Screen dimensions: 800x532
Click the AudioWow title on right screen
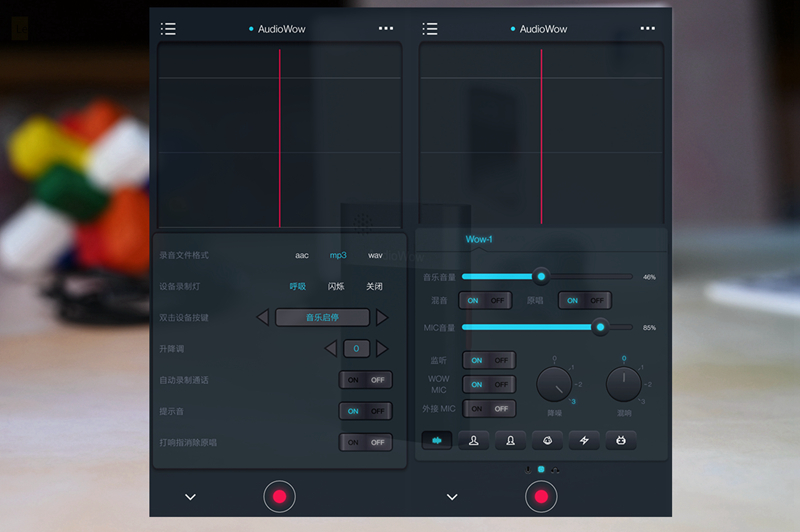tap(543, 29)
